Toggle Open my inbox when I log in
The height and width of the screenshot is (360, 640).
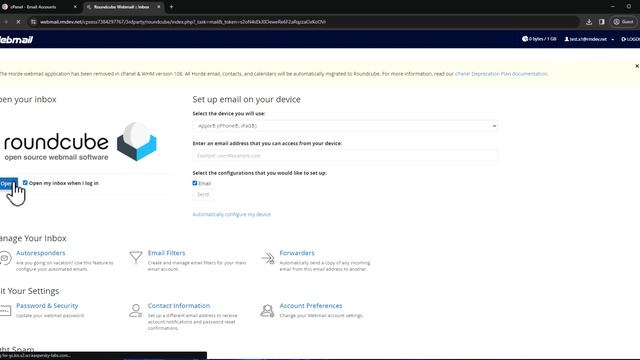tap(25, 183)
